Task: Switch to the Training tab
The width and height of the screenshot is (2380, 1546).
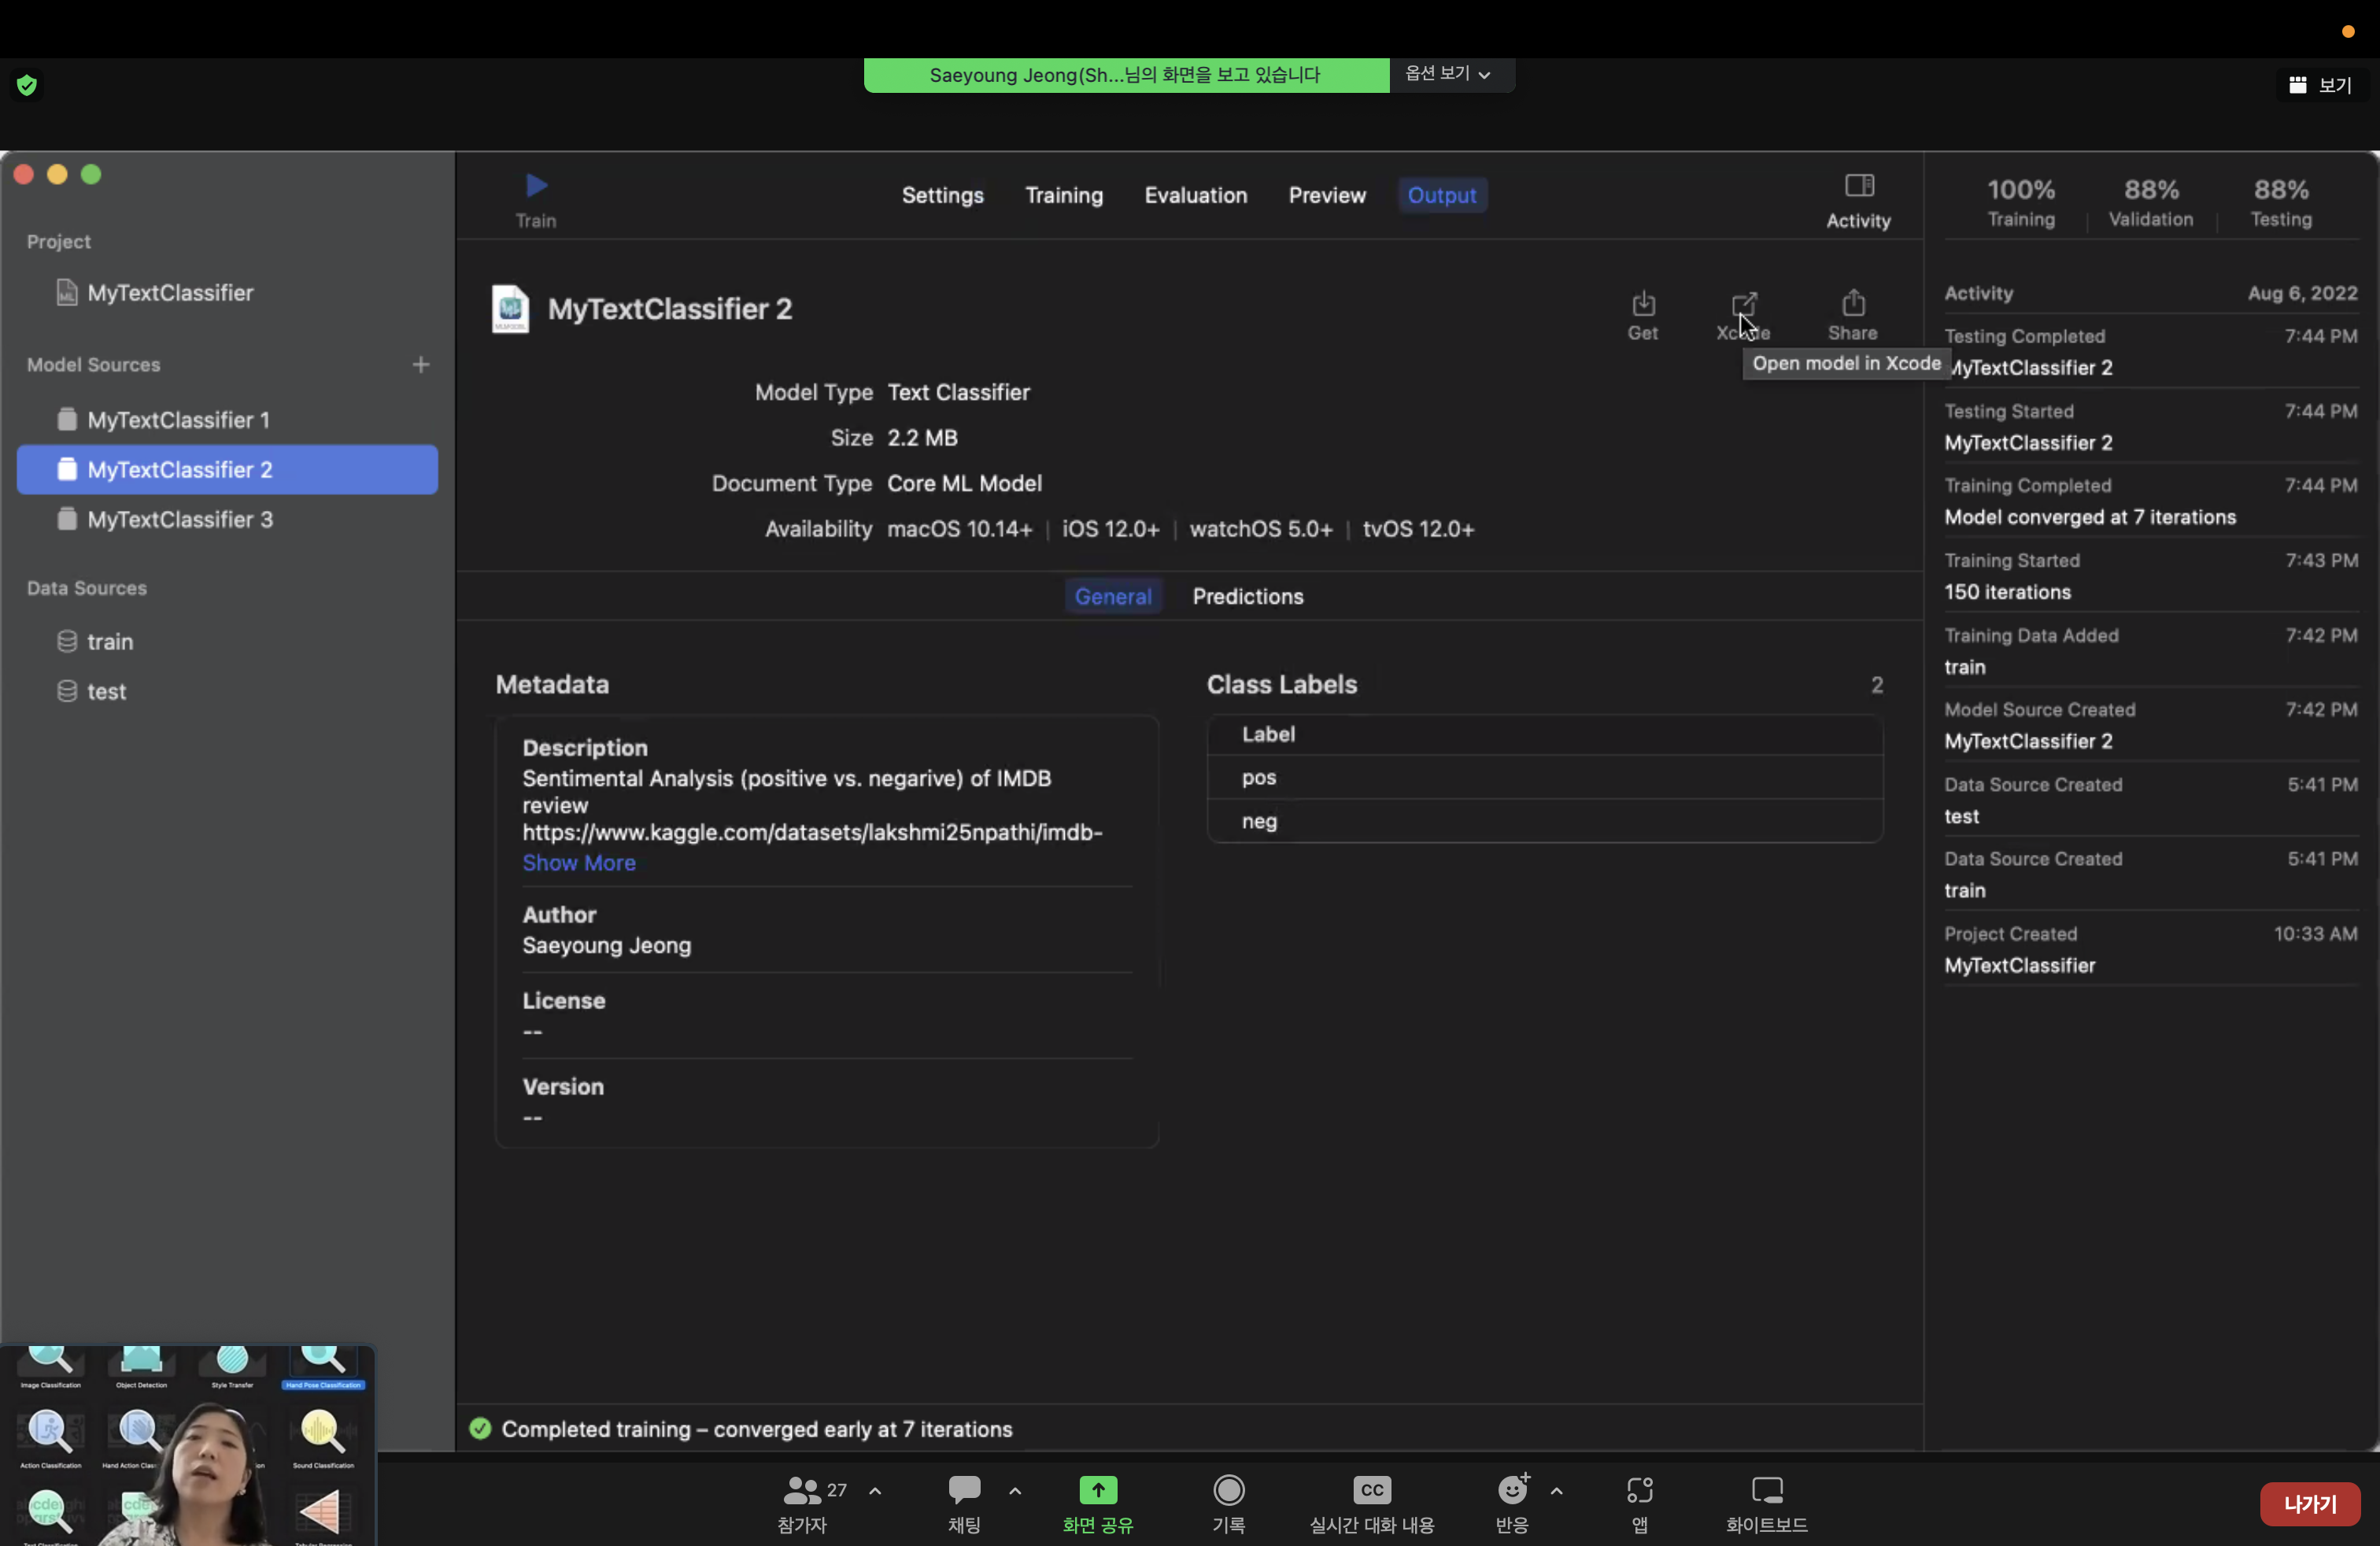Action: pos(1064,196)
